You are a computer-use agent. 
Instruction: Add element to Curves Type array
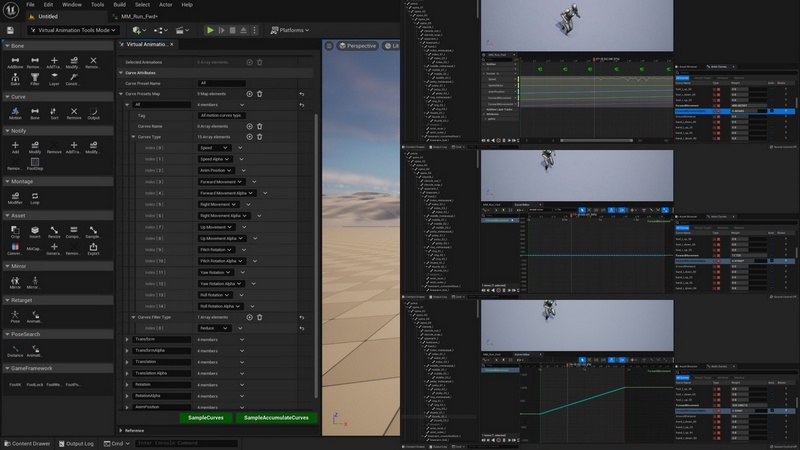click(249, 137)
